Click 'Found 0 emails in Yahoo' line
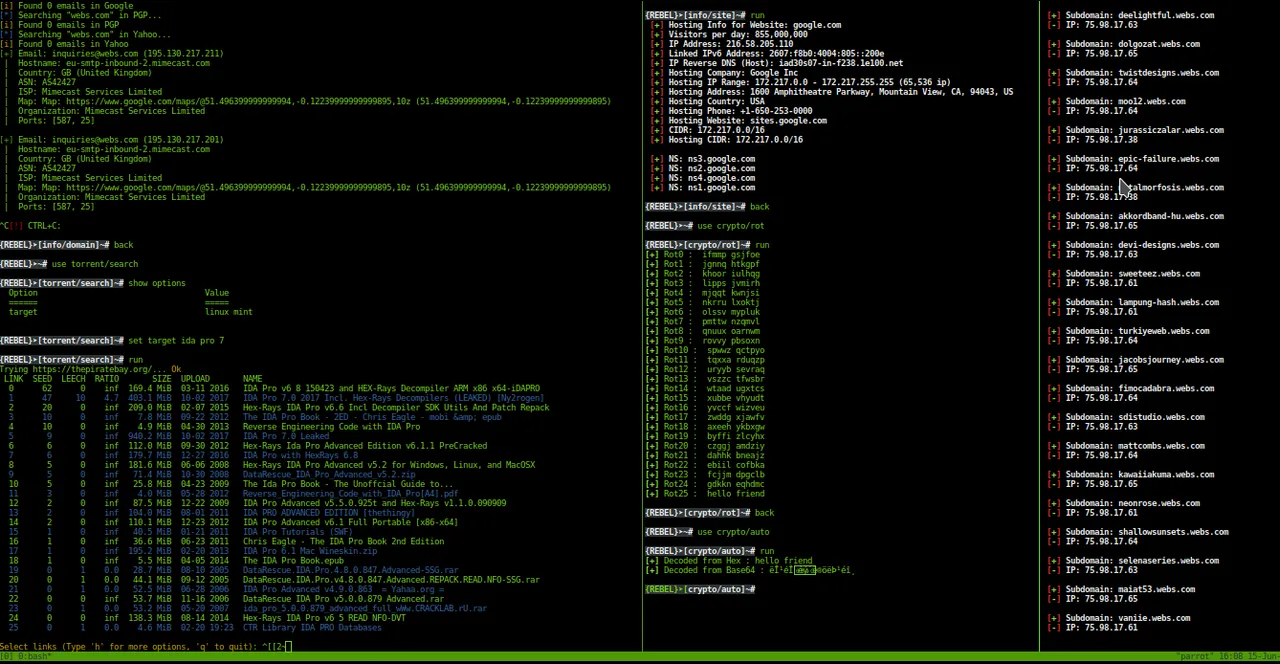This screenshot has height=664, width=1280. point(64,44)
